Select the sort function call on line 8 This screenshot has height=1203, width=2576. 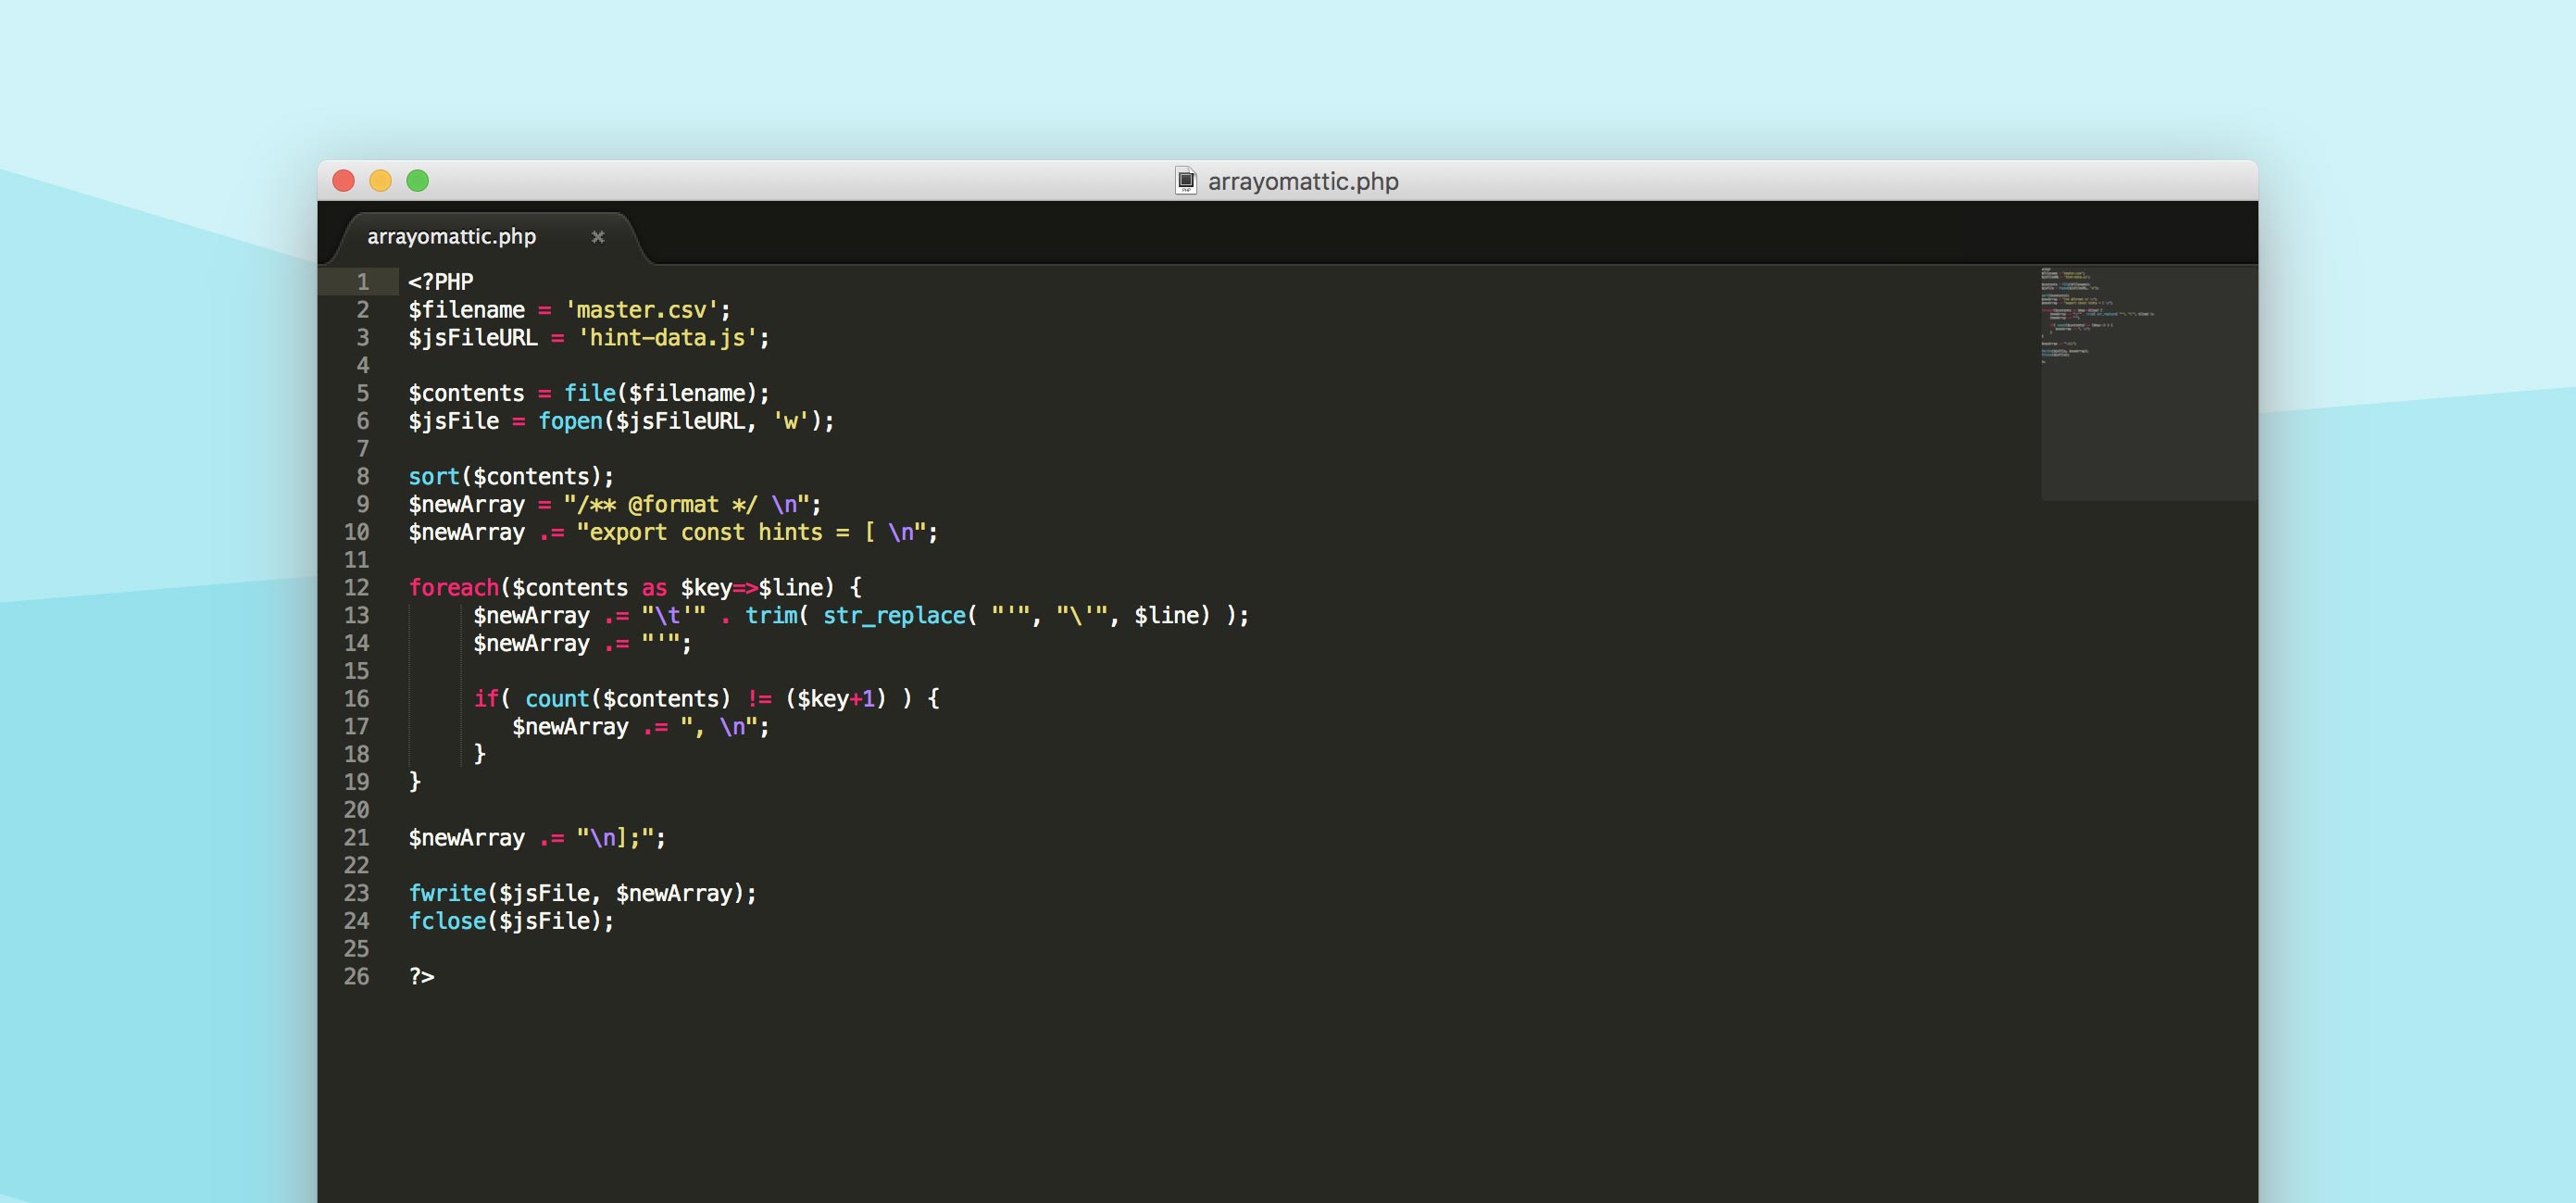(x=433, y=476)
